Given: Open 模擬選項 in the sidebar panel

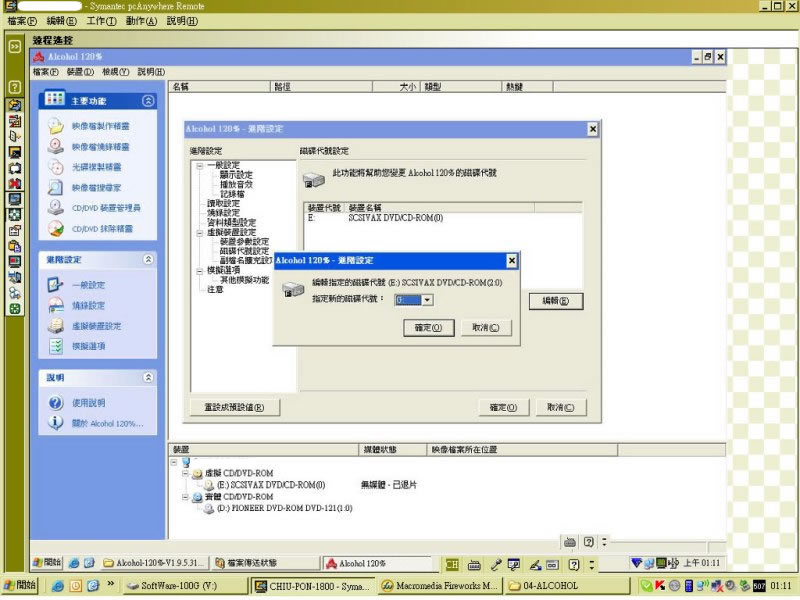Looking at the screenshot, I should [88, 346].
